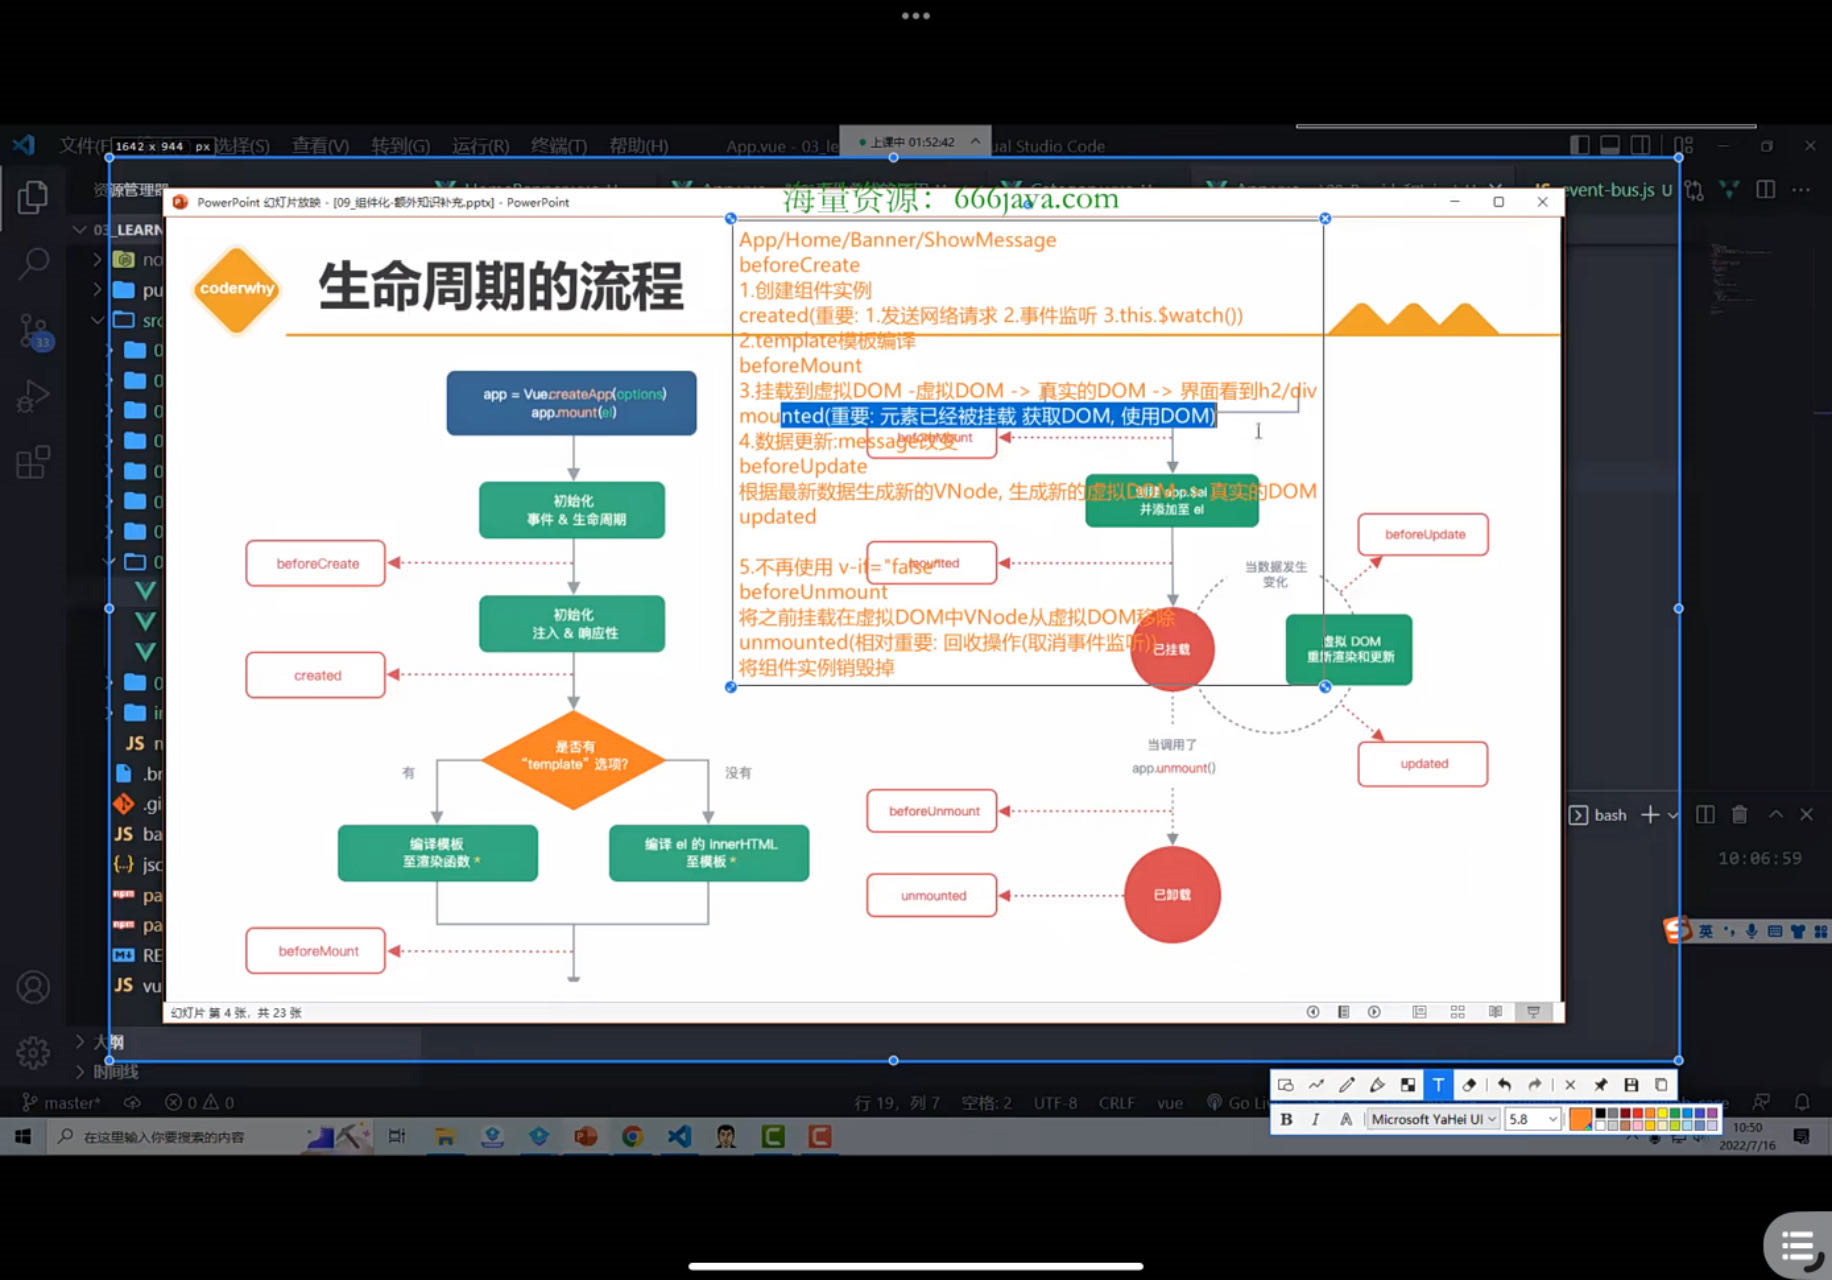Toggle VS Code bottom panel layout button
The height and width of the screenshot is (1280, 1832).
[x=1610, y=145]
